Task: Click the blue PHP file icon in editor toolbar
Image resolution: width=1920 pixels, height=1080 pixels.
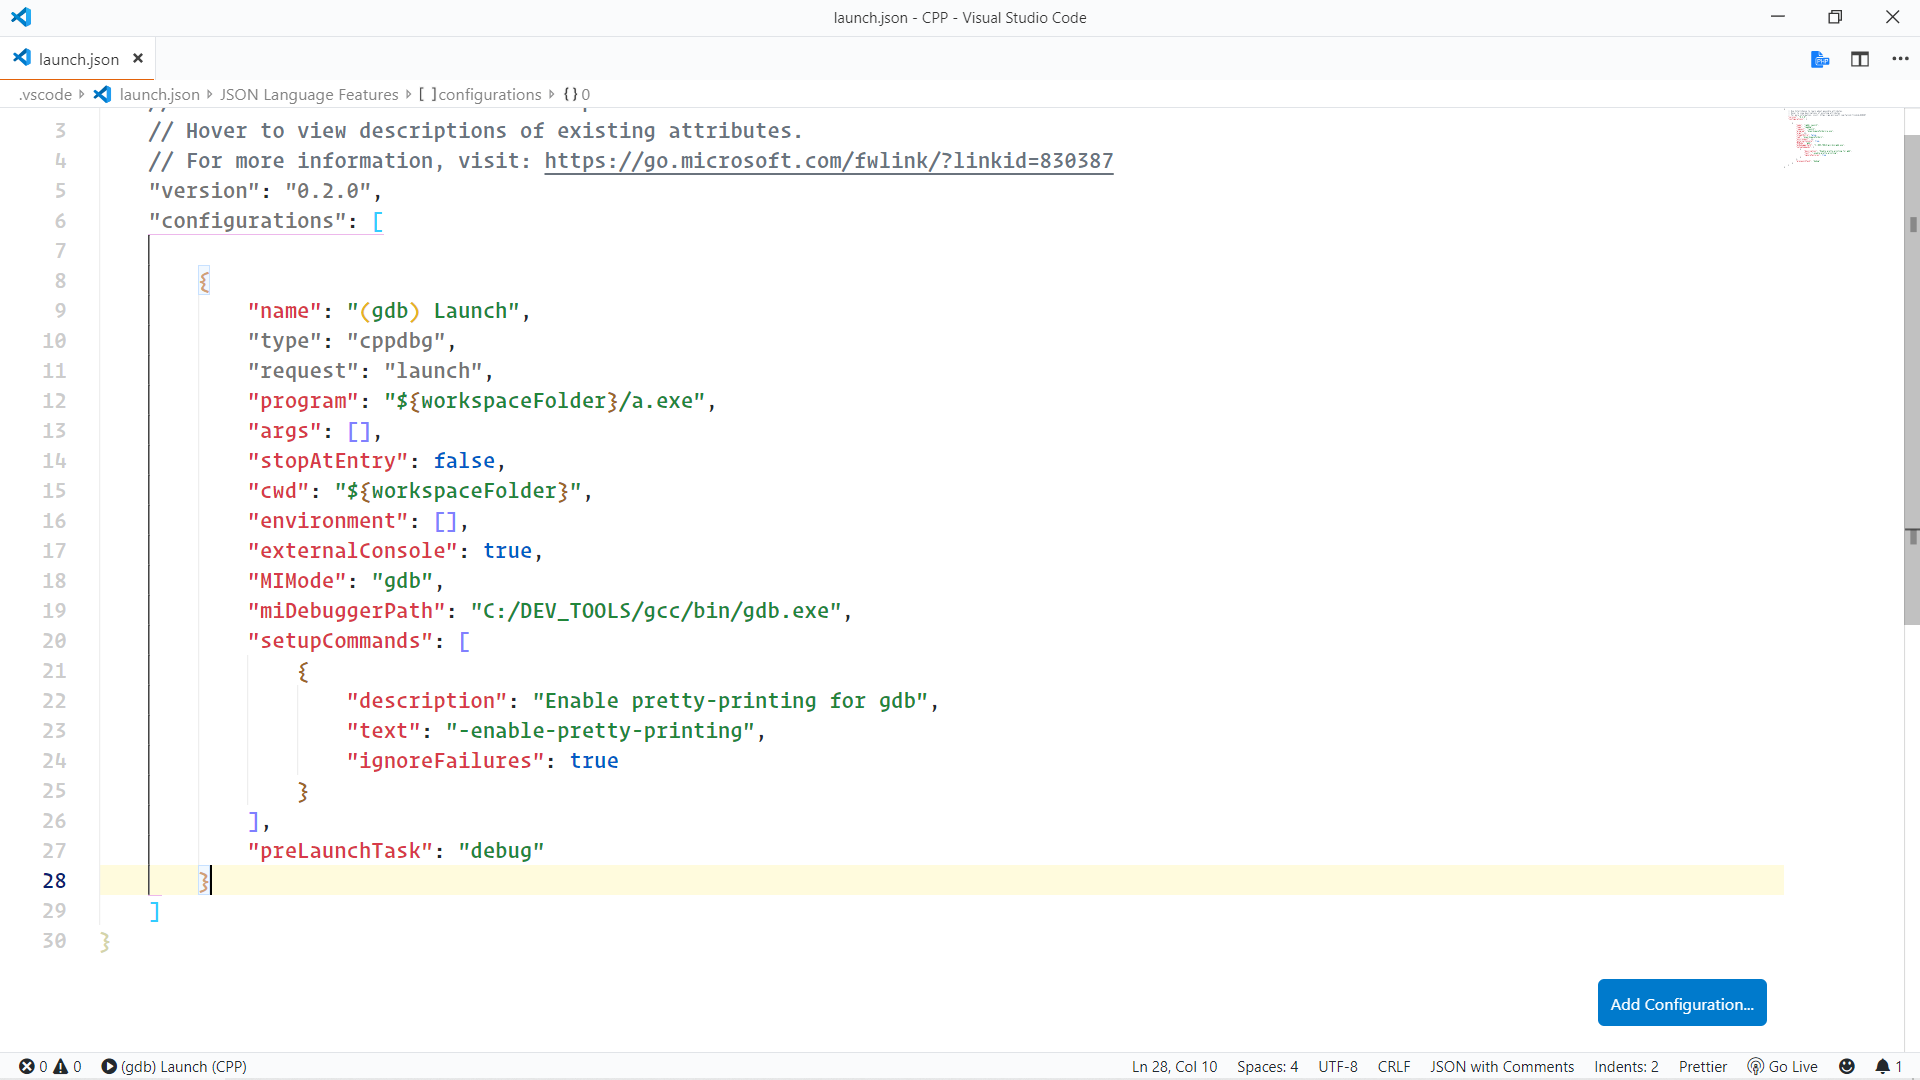Action: [x=1820, y=60]
